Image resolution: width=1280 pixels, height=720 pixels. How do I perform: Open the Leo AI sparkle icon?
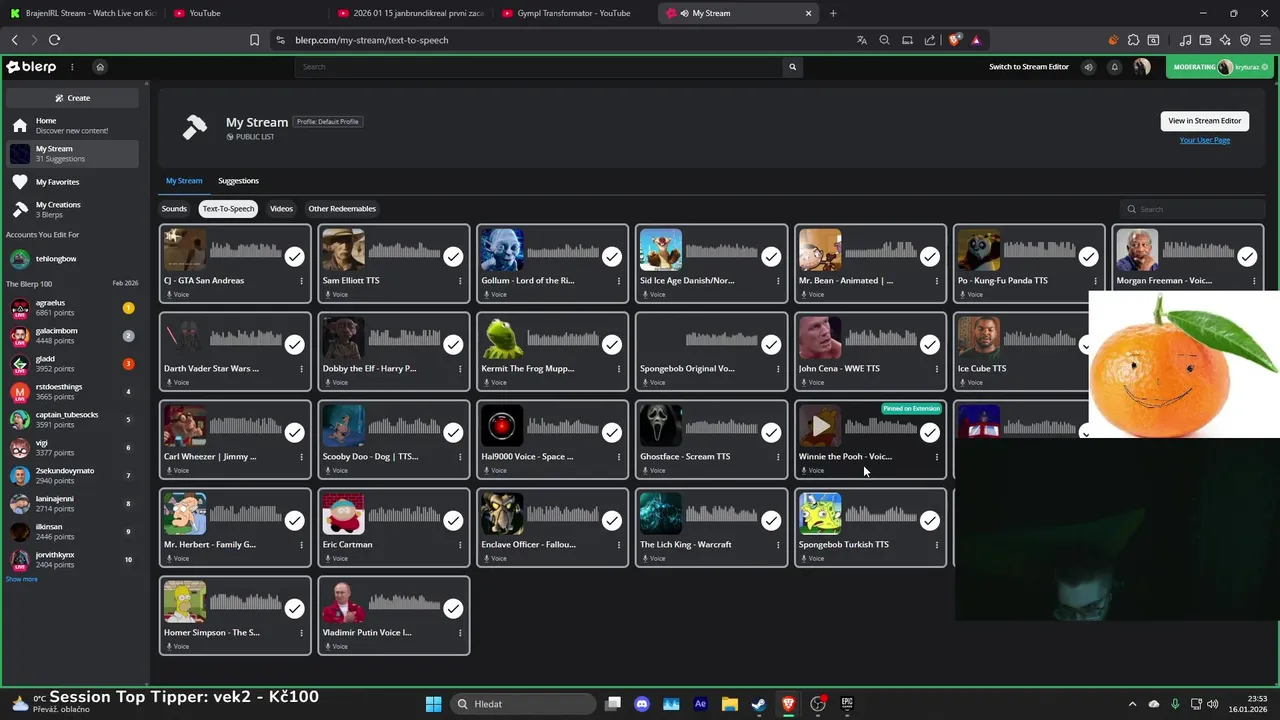[1225, 40]
